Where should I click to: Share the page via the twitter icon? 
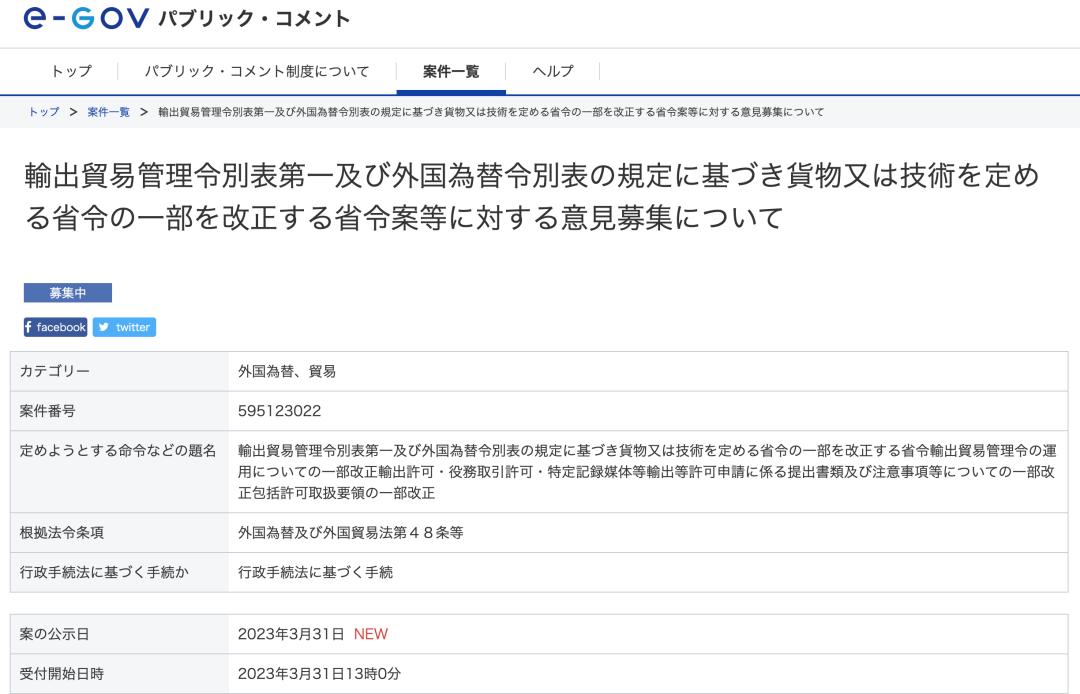point(124,327)
